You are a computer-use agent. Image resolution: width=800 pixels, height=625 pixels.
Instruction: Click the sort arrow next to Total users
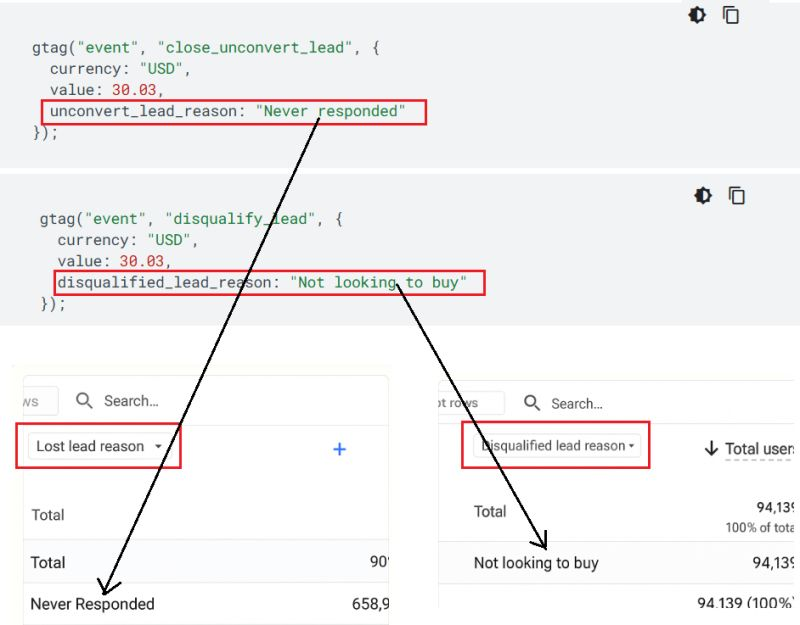[711, 448]
